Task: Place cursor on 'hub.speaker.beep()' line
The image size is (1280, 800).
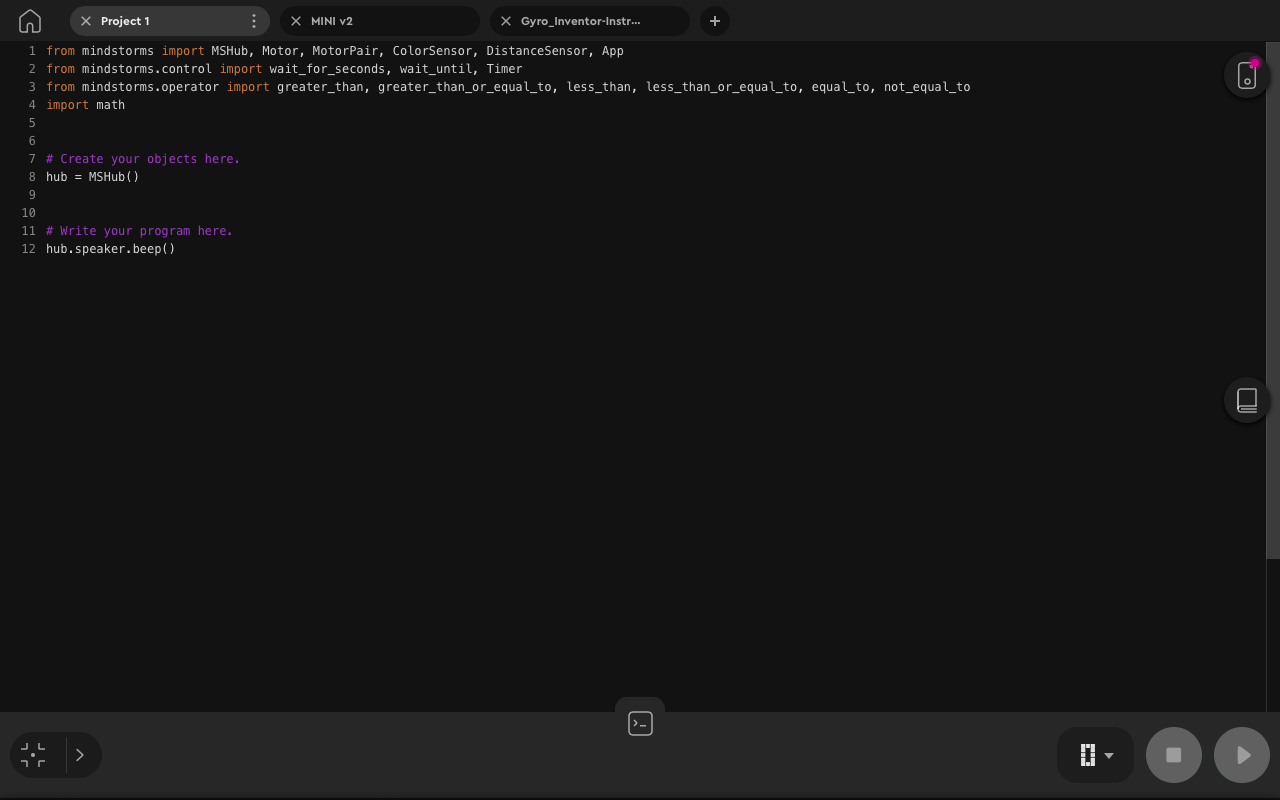Action: pyautogui.click(x=110, y=249)
